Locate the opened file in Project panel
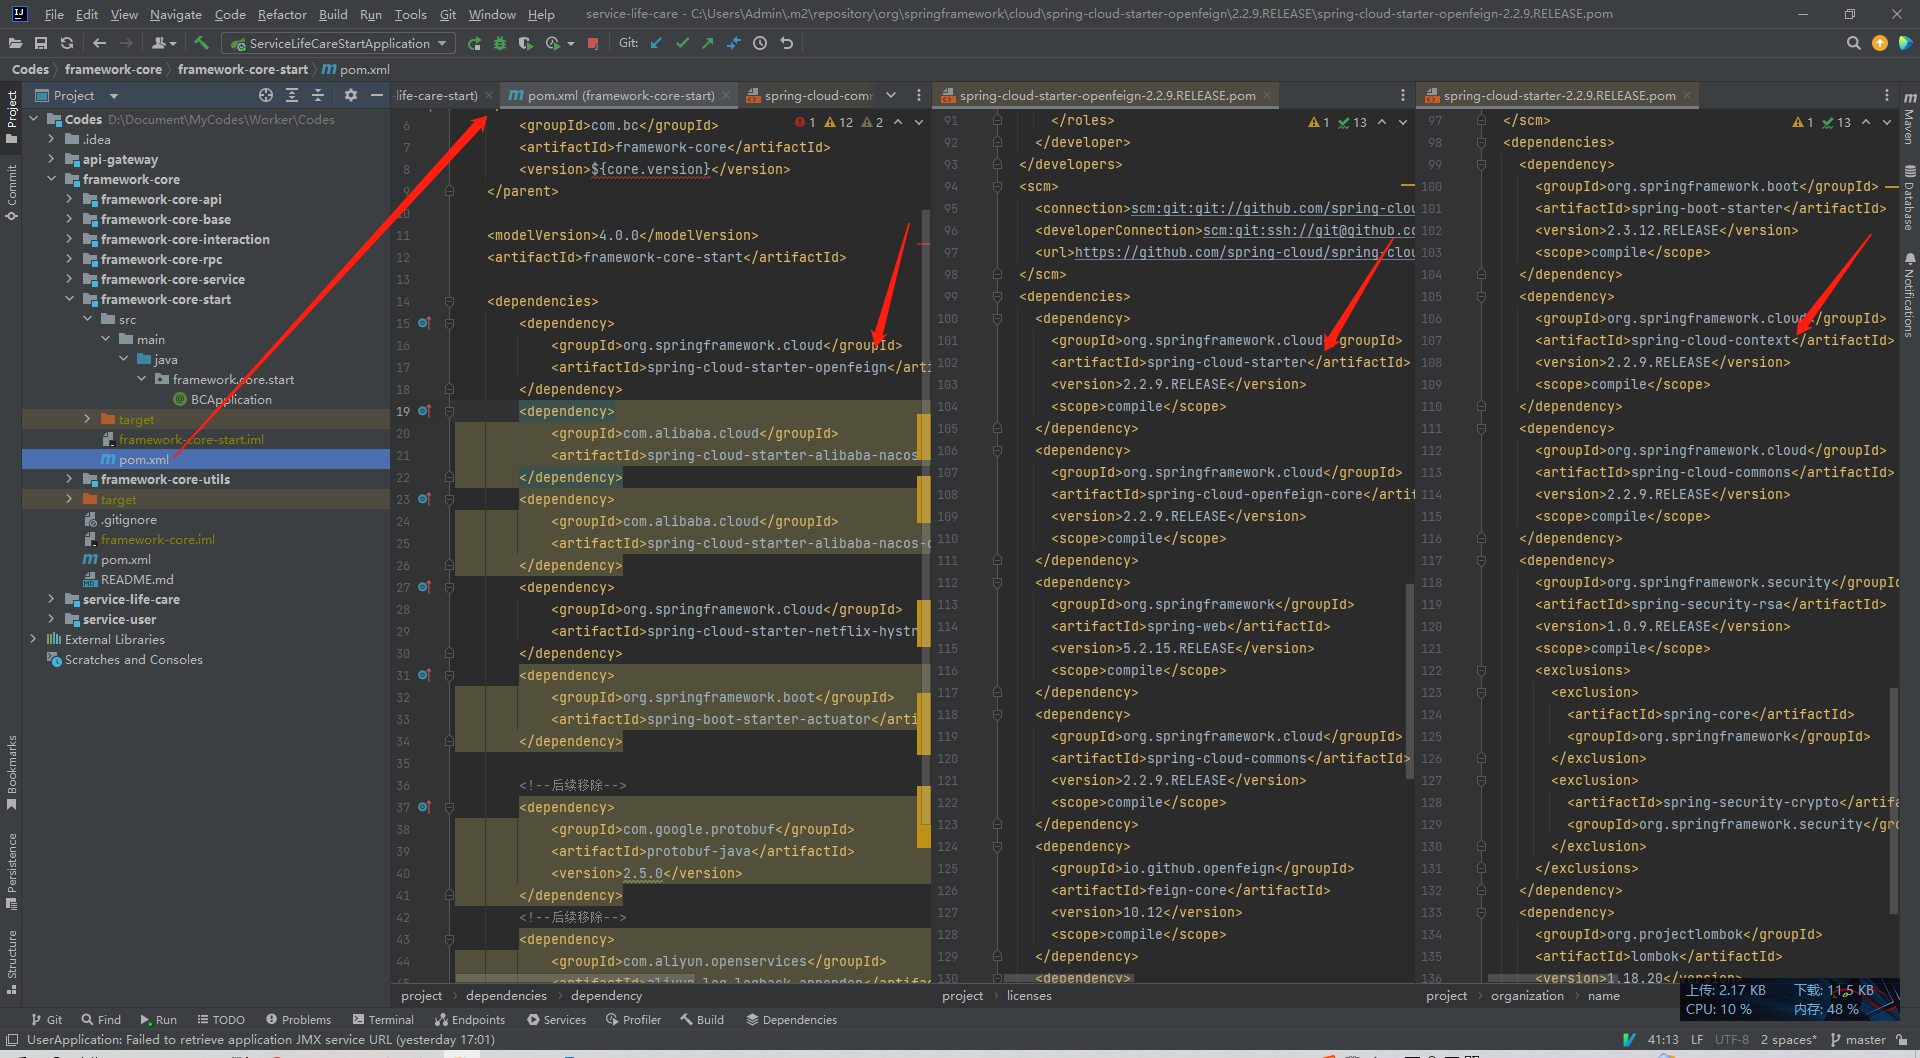This screenshot has width=1920, height=1058. click(266, 95)
